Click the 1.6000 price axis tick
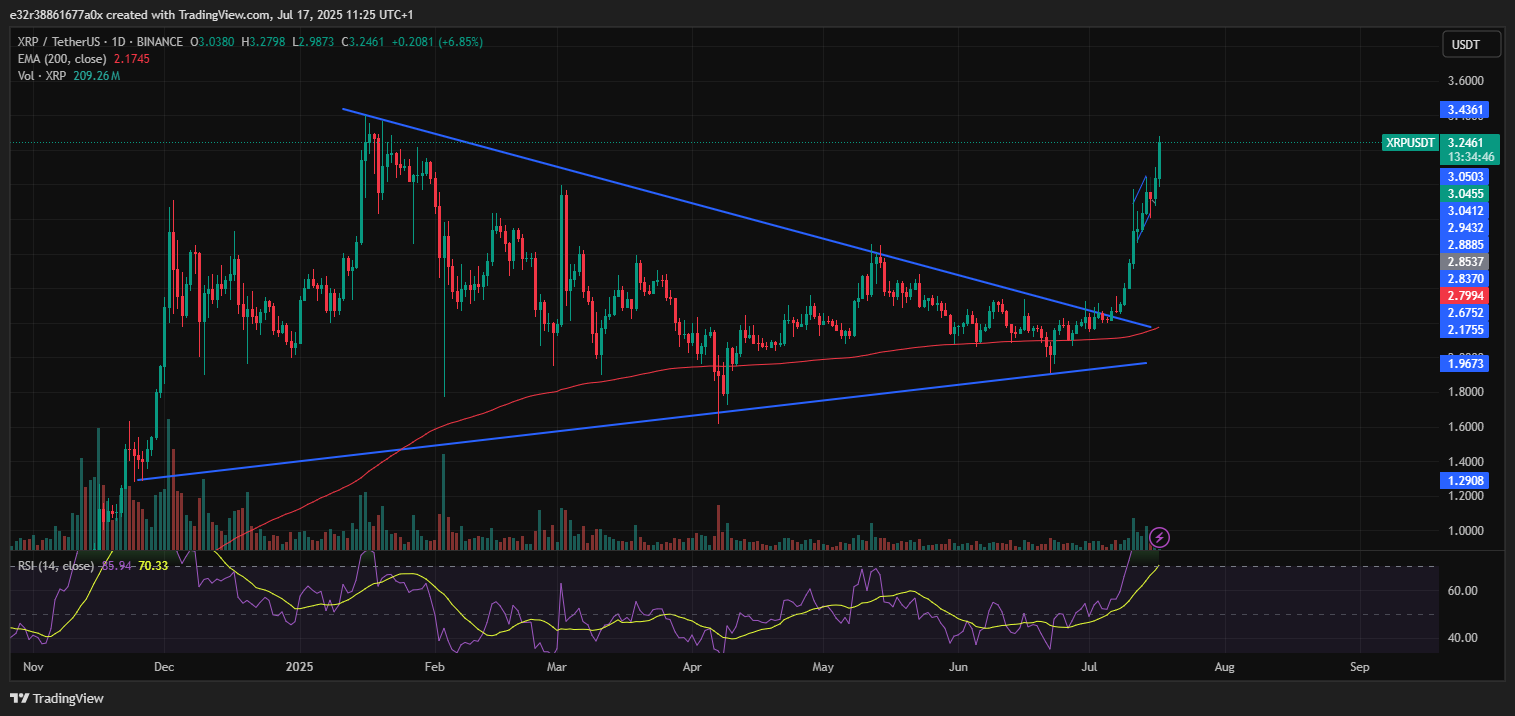 1466,427
